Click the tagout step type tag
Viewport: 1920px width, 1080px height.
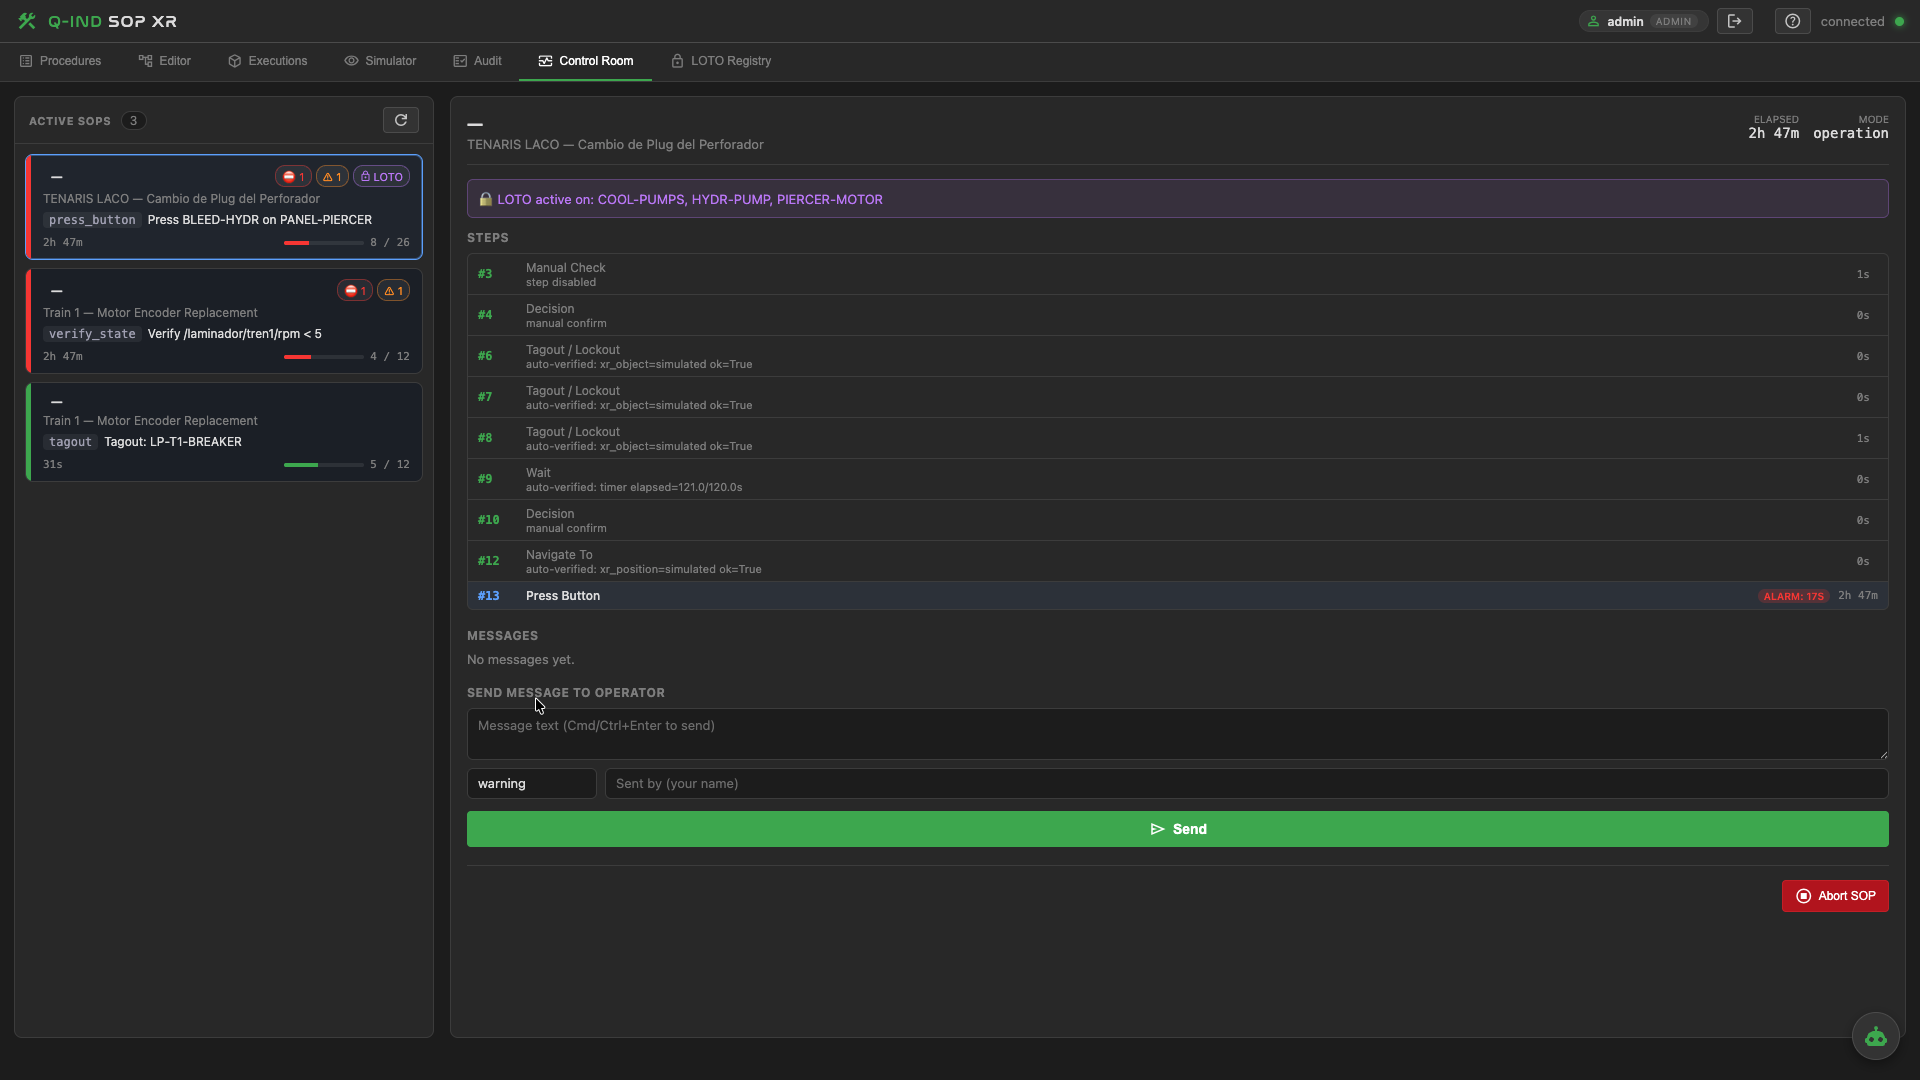coord(70,442)
